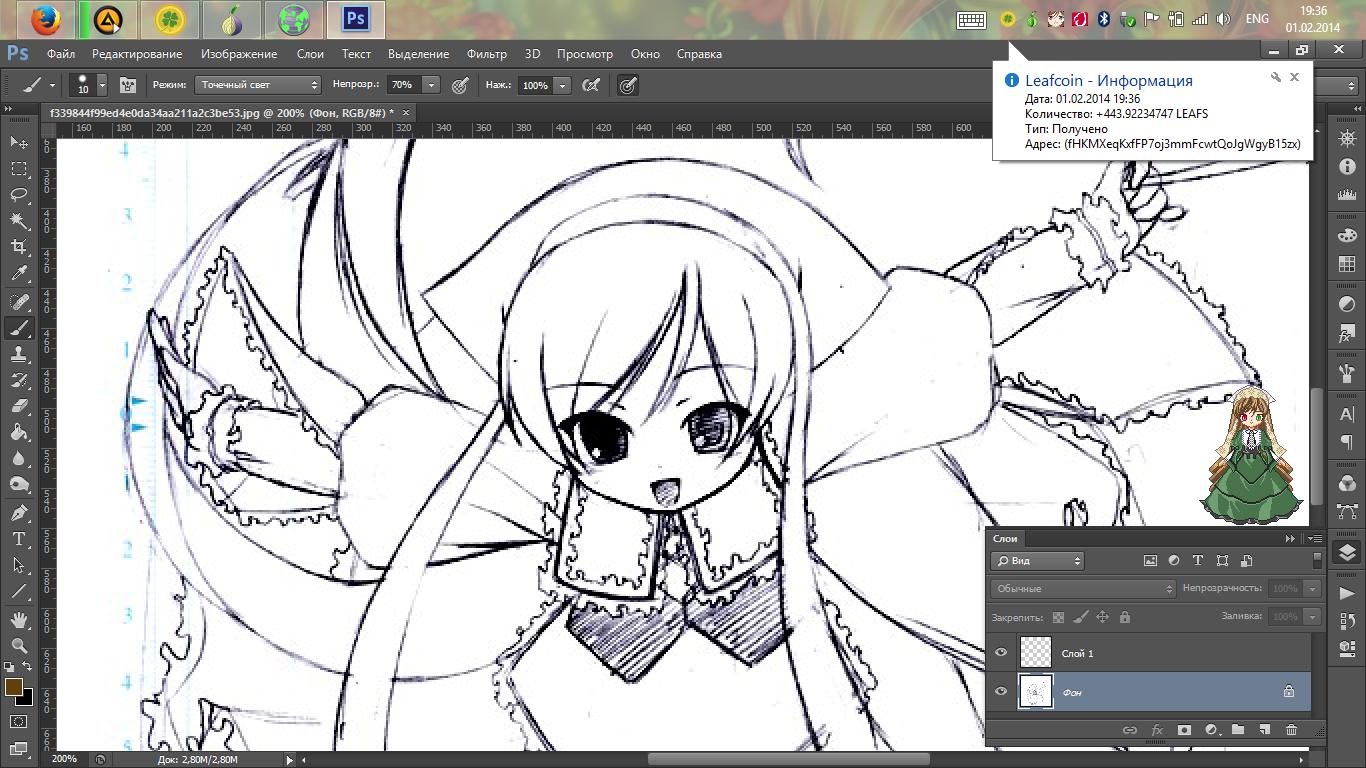Toggle visibility of the Фон layer

coord(1001,691)
